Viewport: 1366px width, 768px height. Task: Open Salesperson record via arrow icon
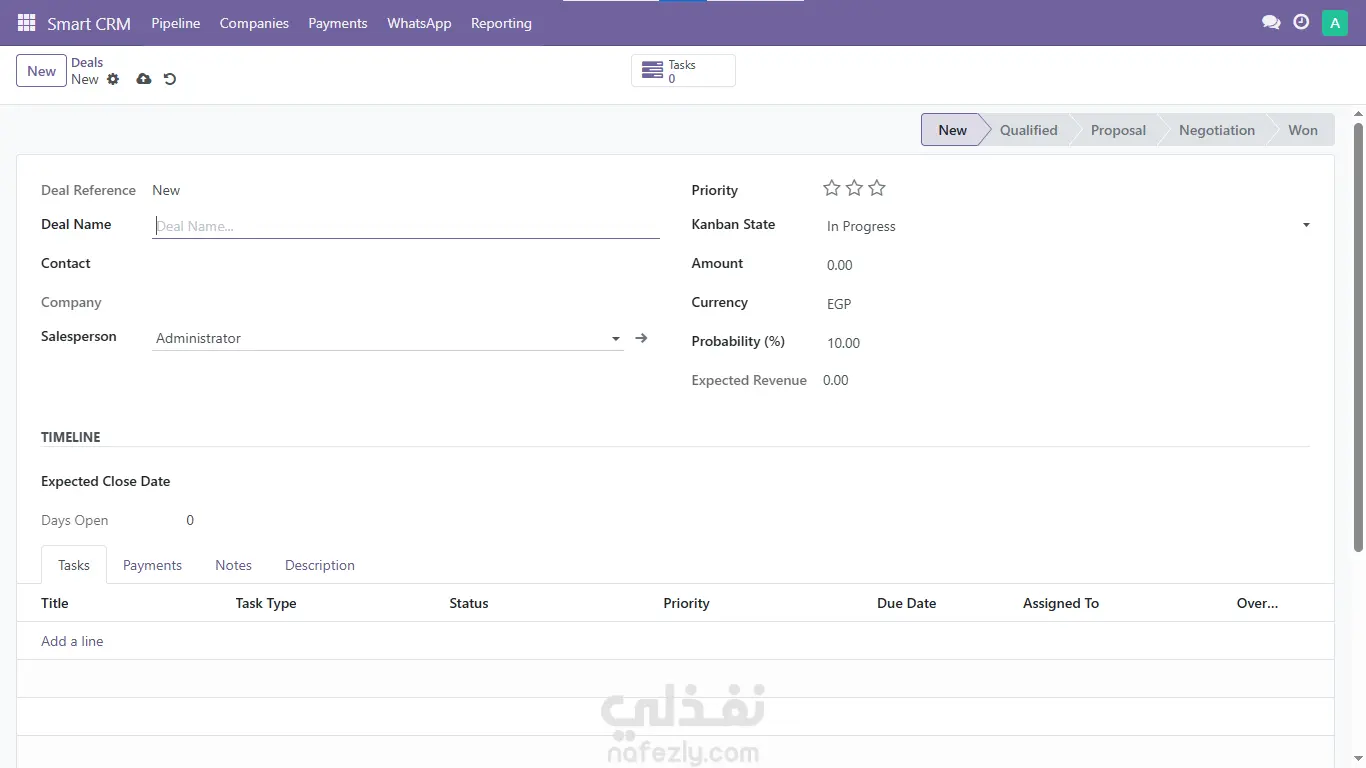[641, 338]
